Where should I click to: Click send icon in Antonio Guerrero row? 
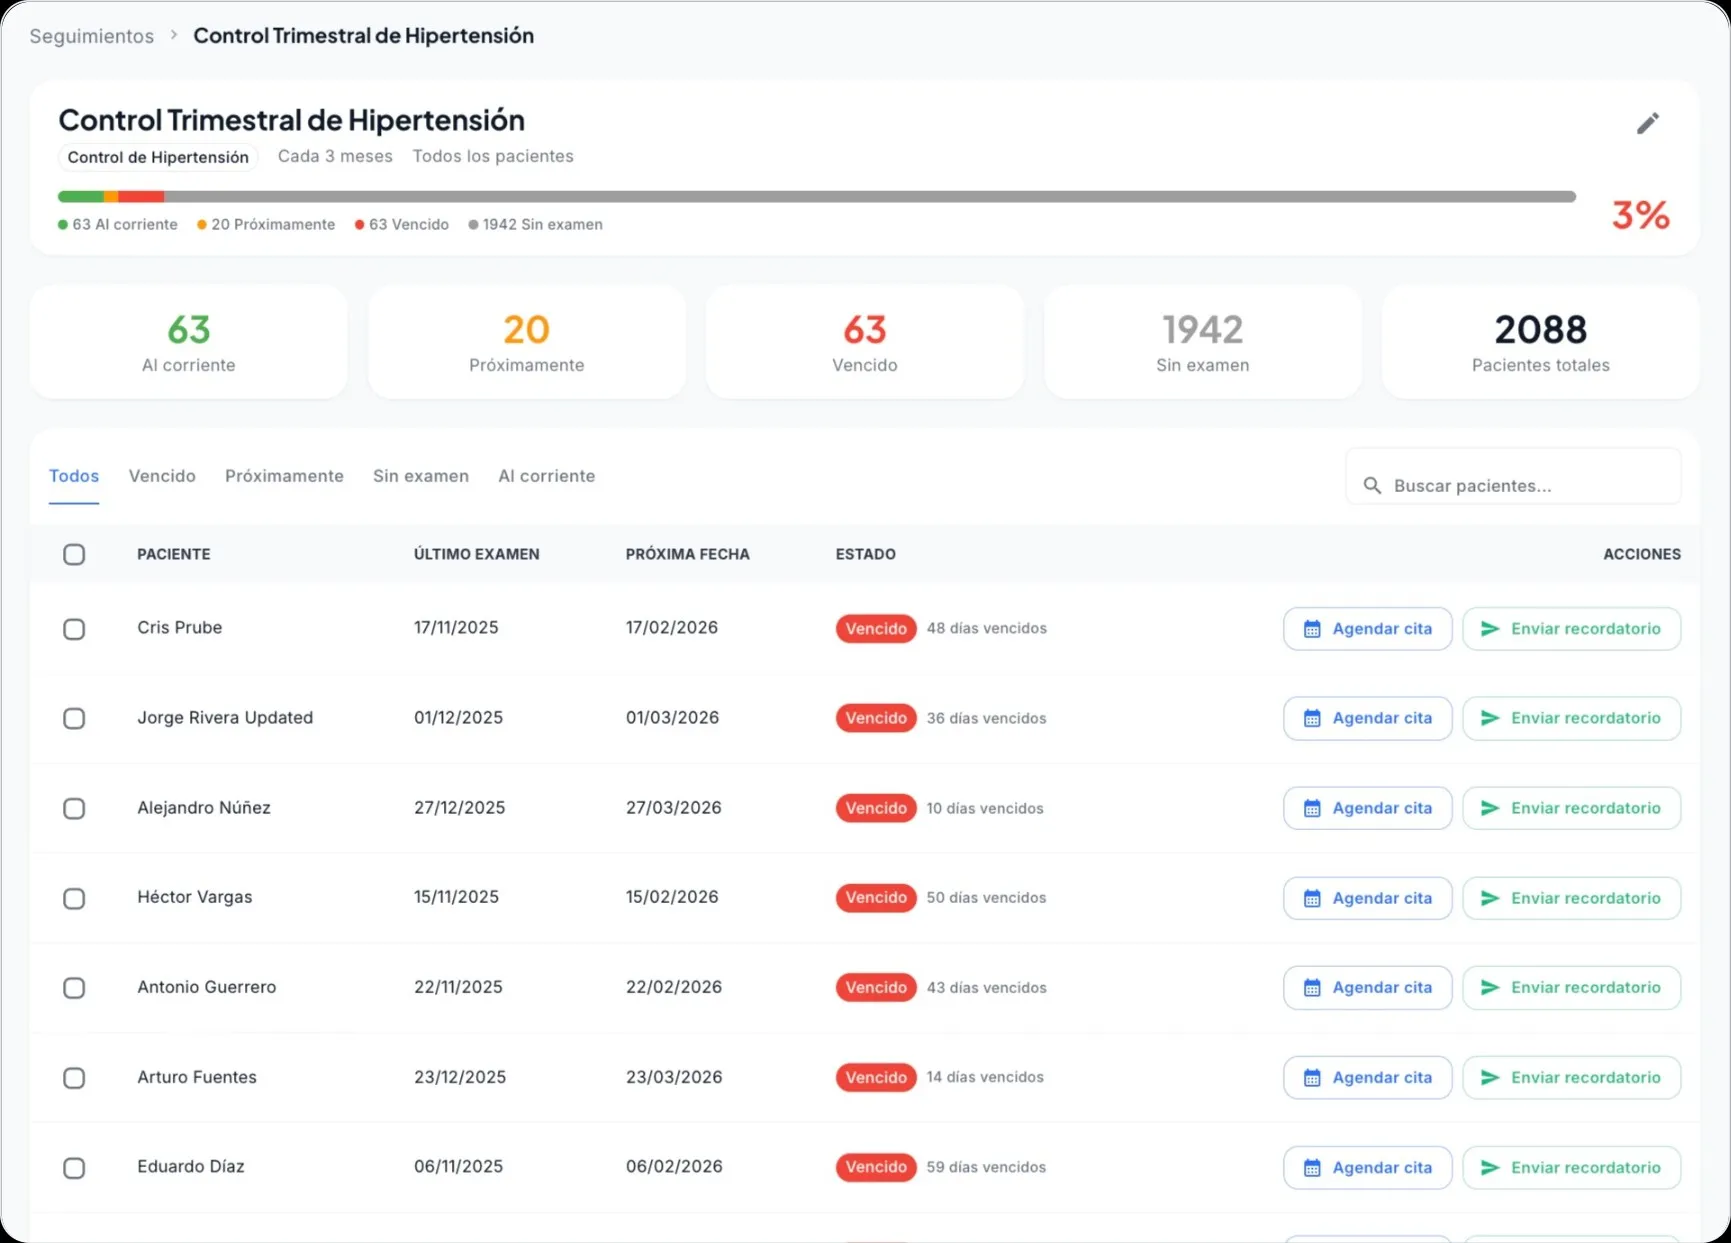tap(1490, 988)
